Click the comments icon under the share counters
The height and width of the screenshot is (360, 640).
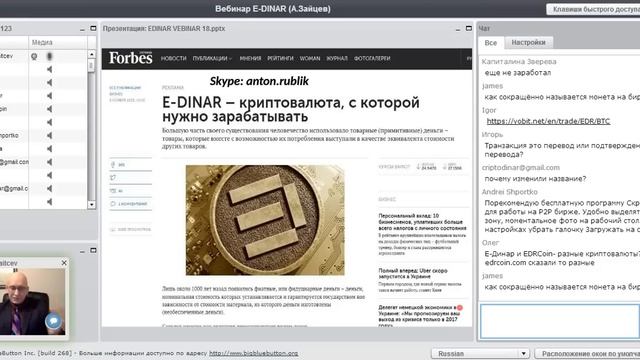pyautogui.click(x=113, y=204)
